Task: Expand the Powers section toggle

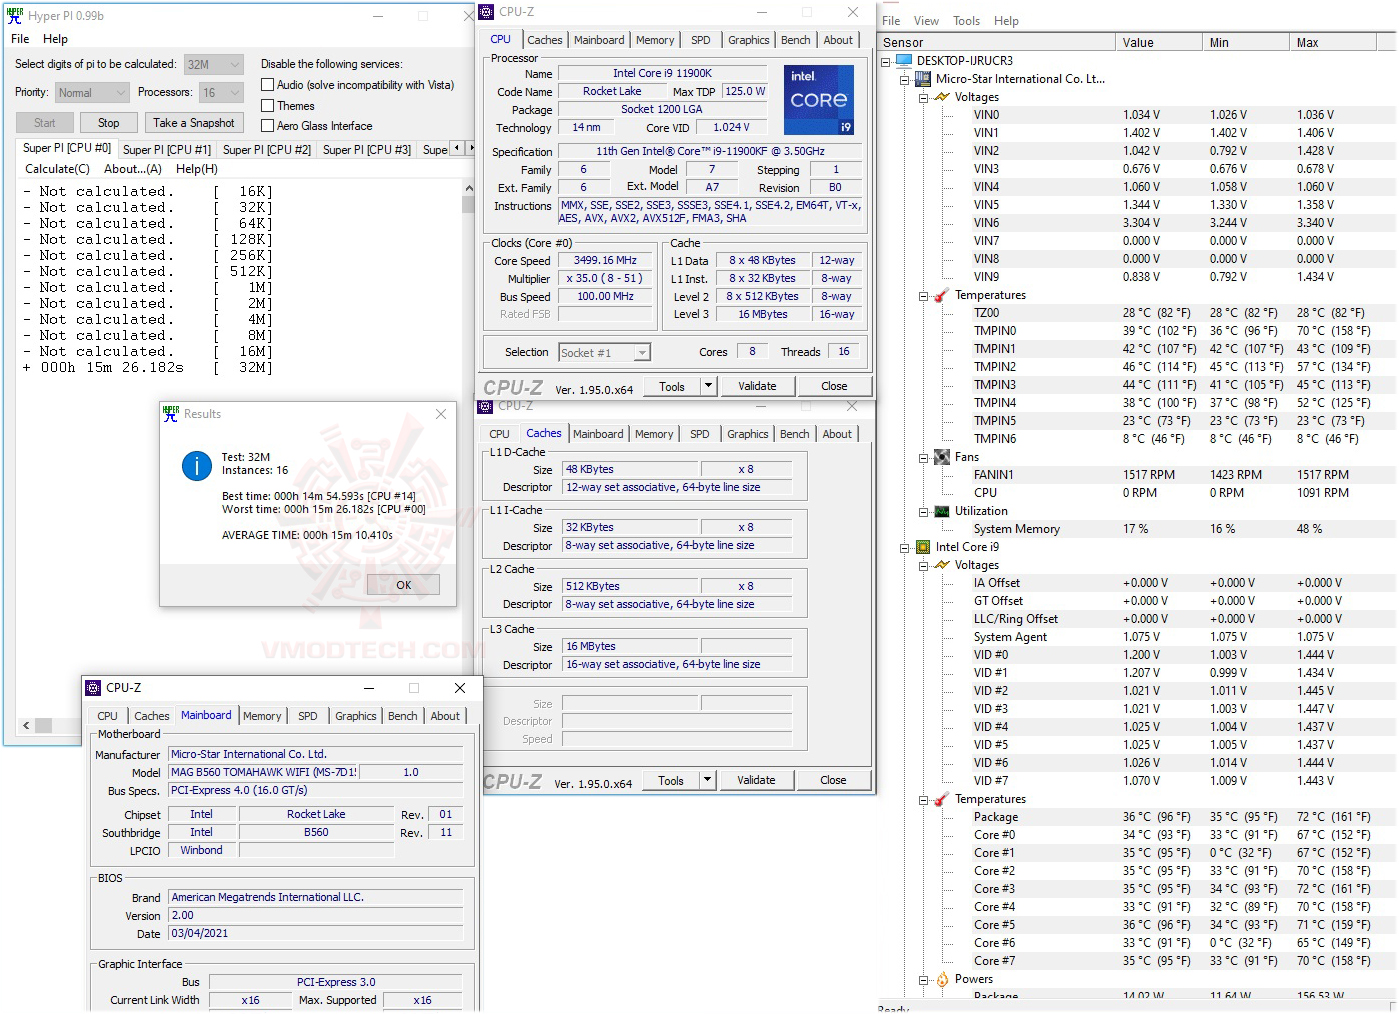Action: (x=924, y=979)
